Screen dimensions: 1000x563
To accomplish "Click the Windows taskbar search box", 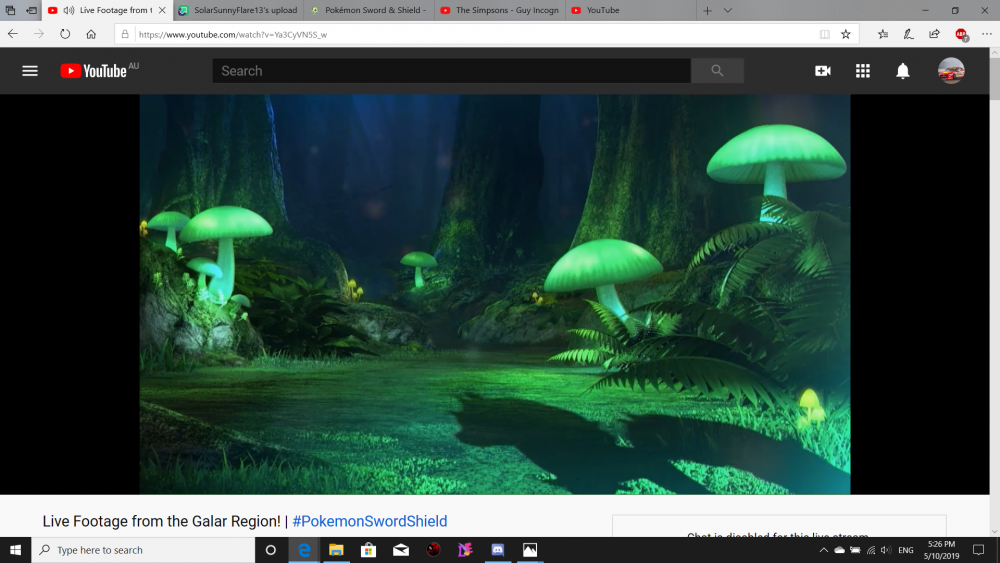I will (x=143, y=550).
